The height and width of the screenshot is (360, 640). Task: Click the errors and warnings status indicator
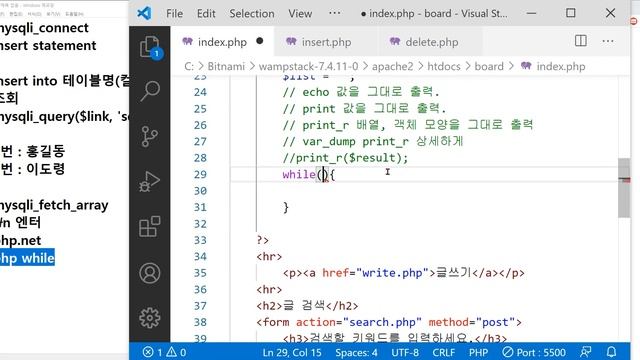(x=164, y=352)
